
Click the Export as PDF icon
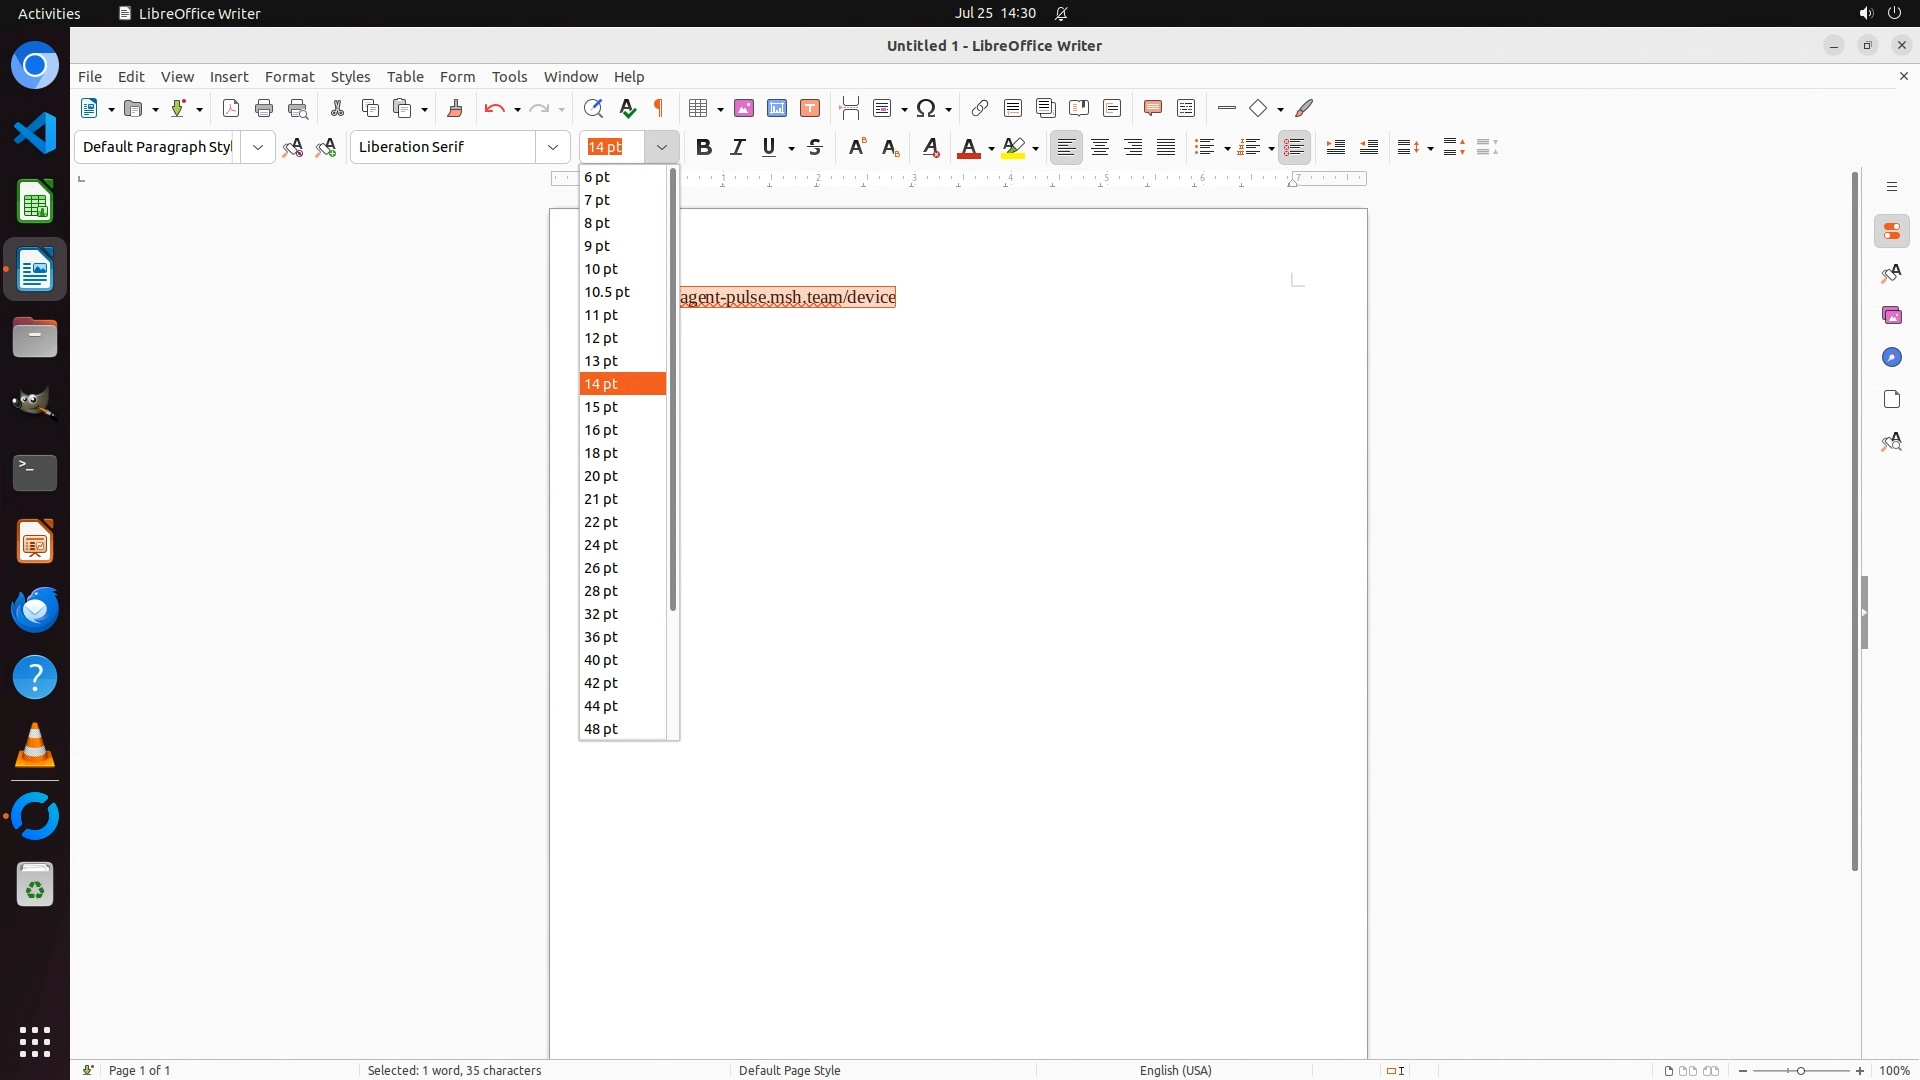click(x=231, y=108)
